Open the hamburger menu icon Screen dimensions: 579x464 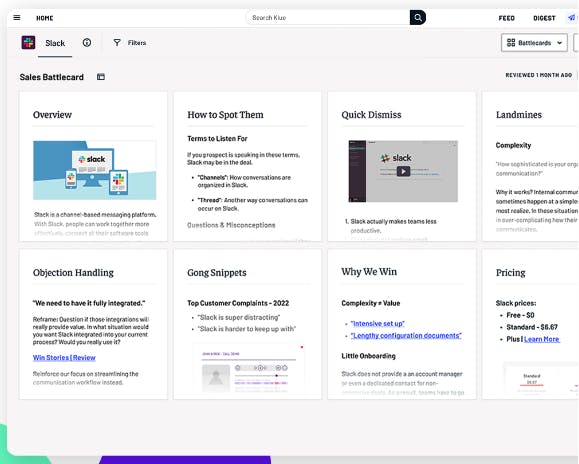(x=17, y=18)
